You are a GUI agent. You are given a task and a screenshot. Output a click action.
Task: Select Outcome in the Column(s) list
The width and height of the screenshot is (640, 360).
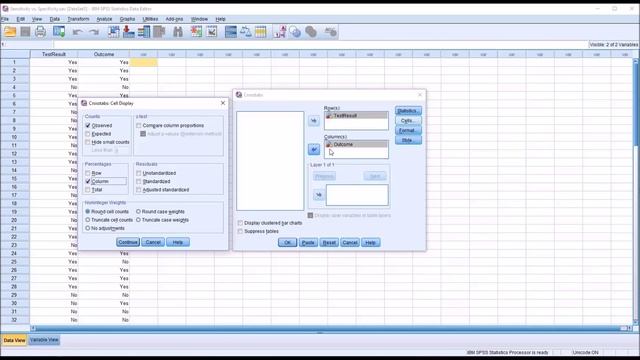click(x=356, y=144)
